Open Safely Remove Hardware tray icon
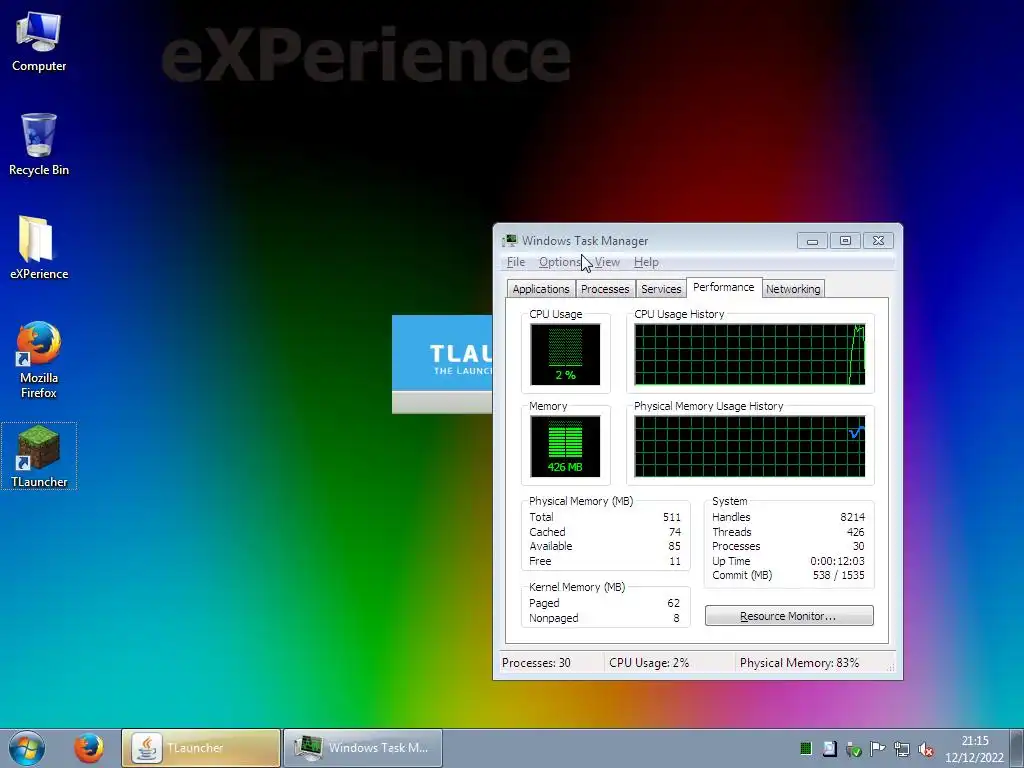This screenshot has width=1024, height=768. tap(853, 749)
